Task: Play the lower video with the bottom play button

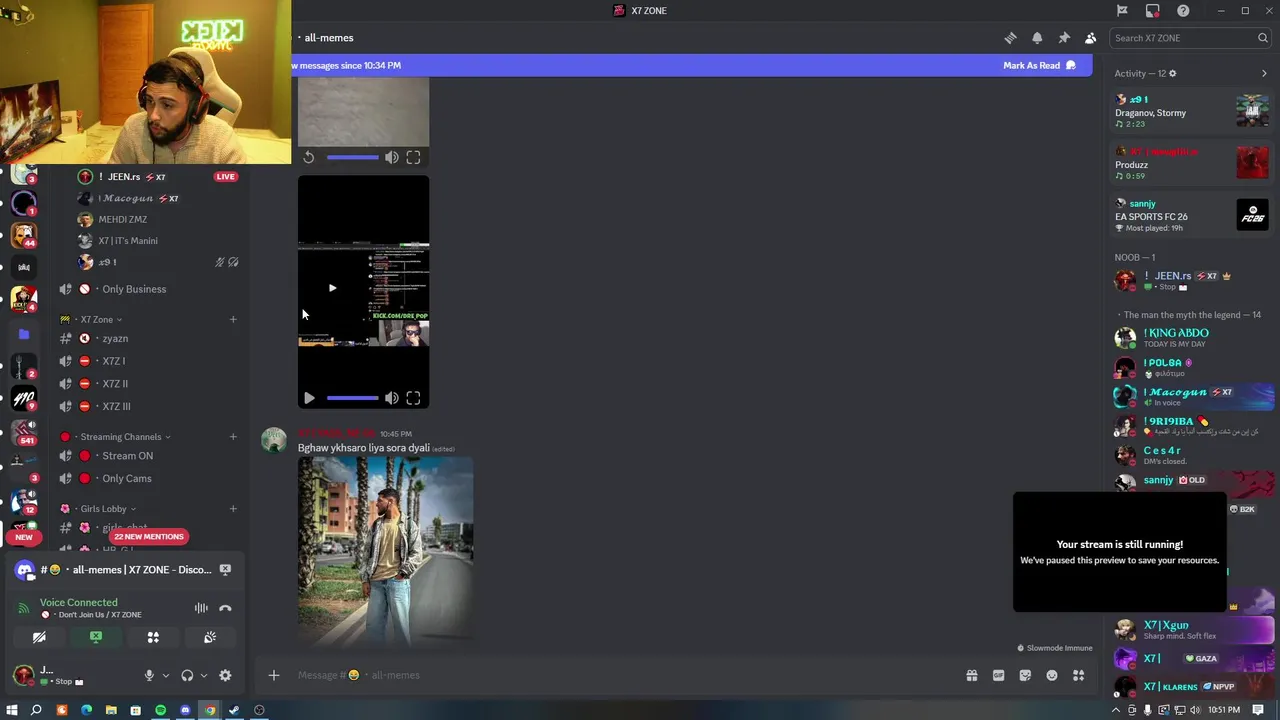Action: click(x=309, y=398)
